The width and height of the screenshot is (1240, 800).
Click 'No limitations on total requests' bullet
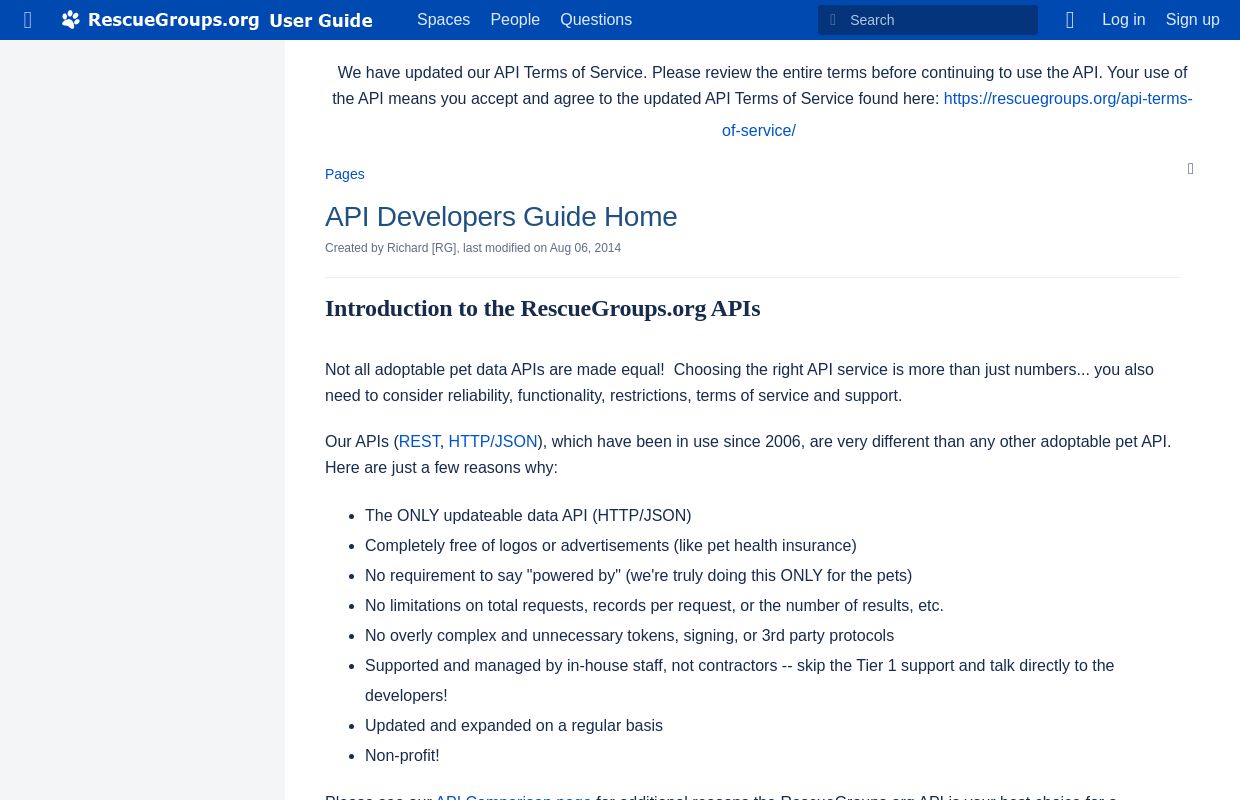(654, 606)
